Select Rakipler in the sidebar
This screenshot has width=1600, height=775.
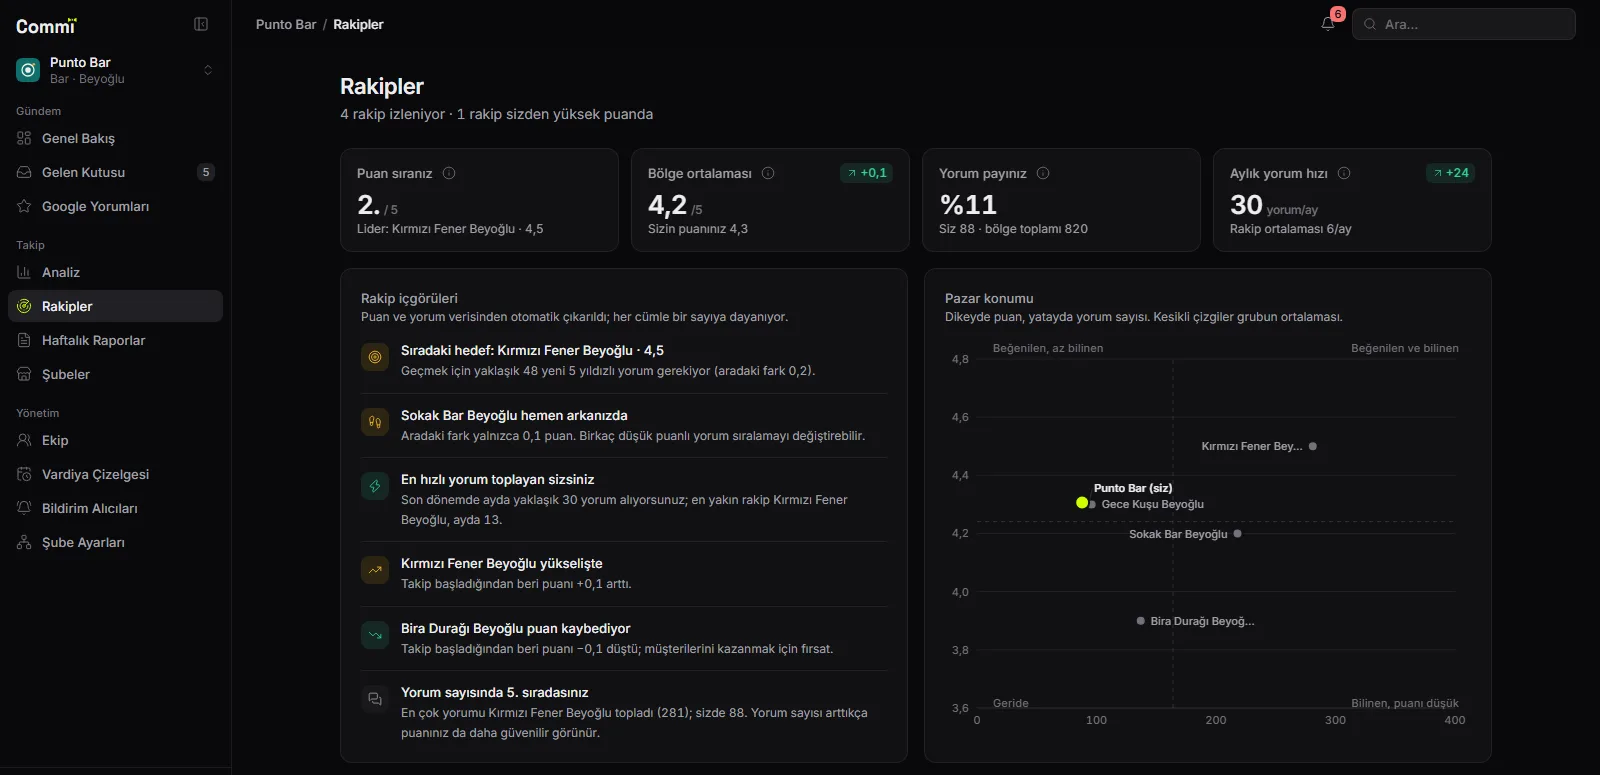click(115, 306)
